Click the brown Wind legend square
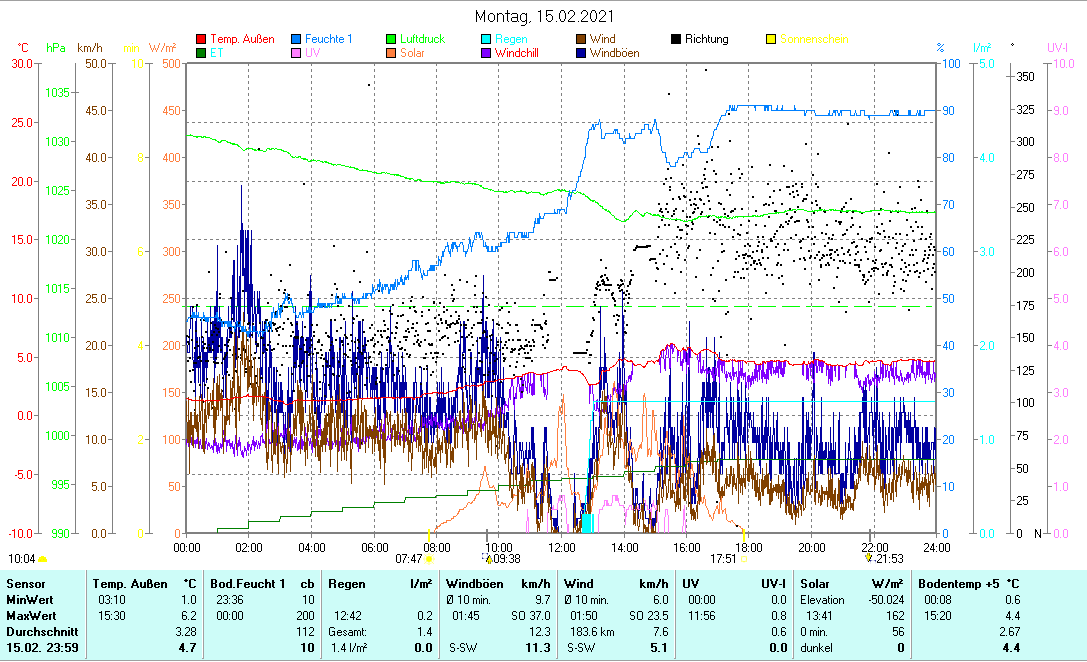The height and width of the screenshot is (662, 1087). 581,40
